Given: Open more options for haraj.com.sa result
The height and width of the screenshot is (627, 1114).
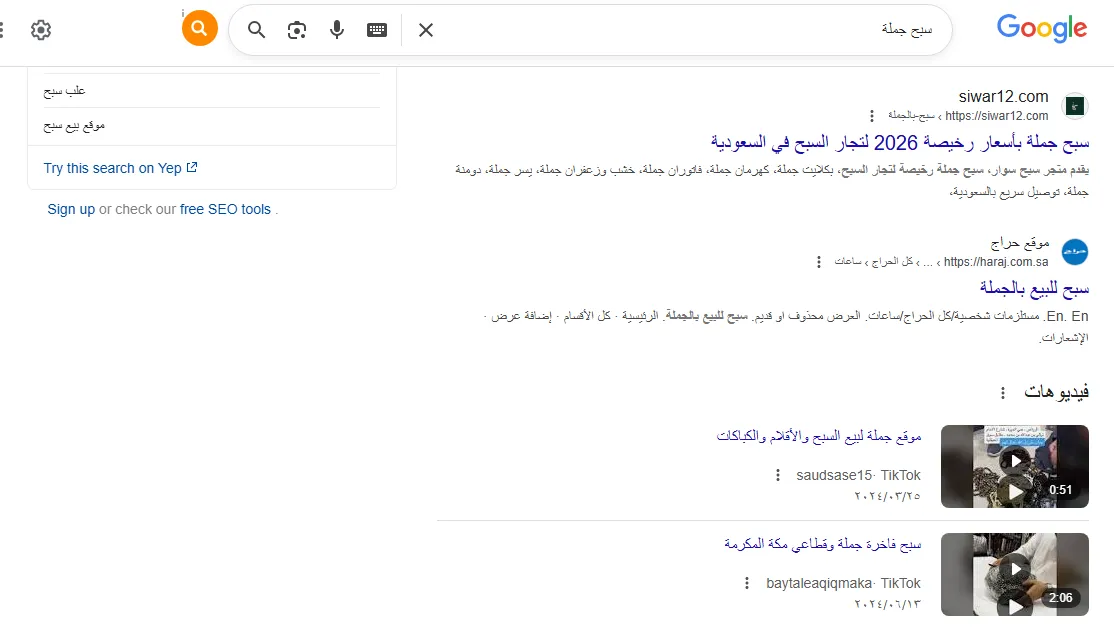Looking at the screenshot, I should 818,262.
